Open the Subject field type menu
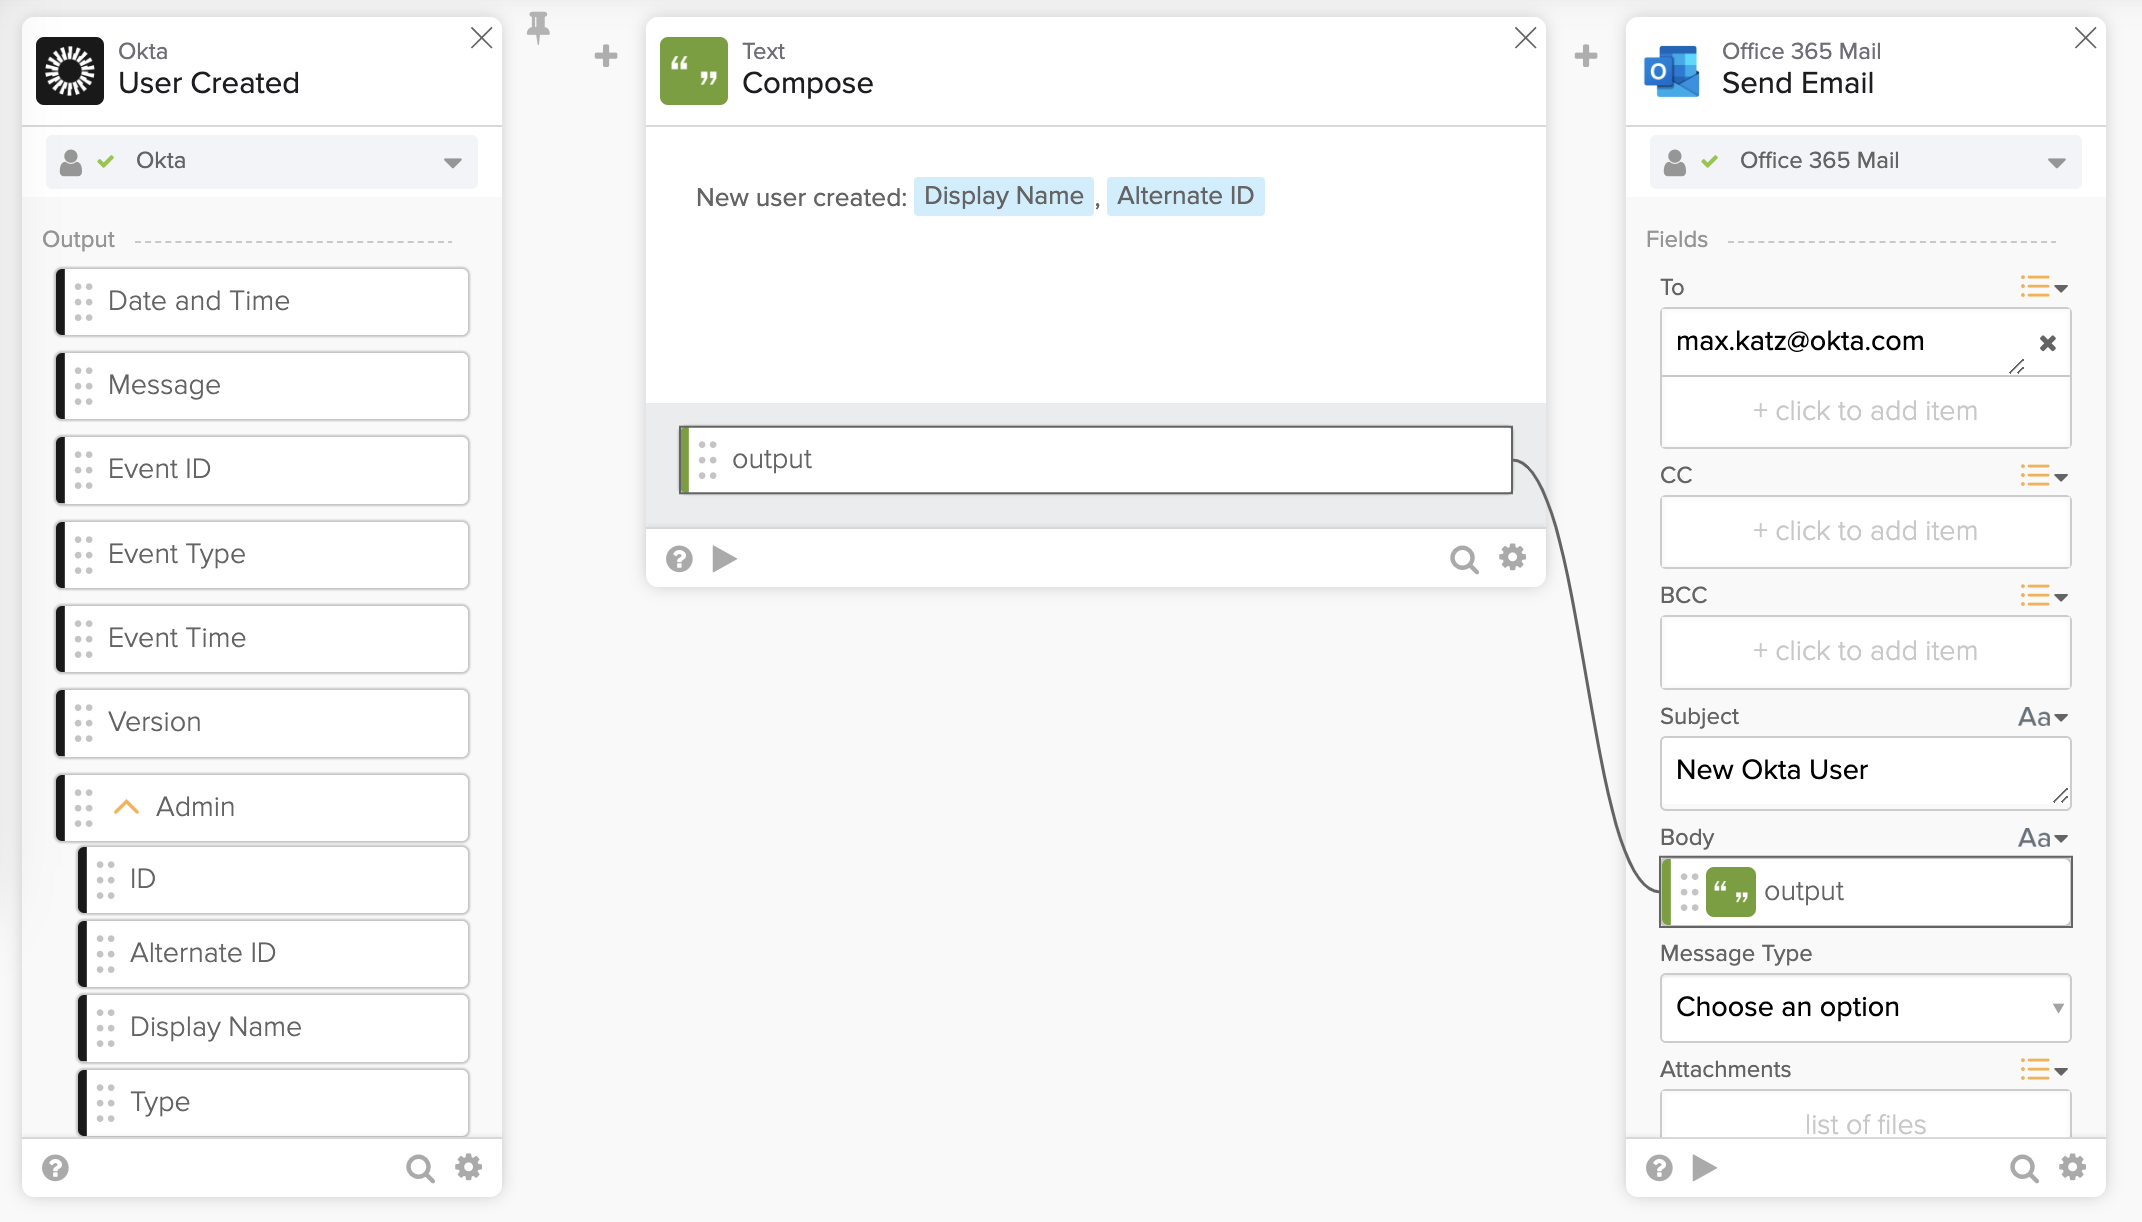2142x1222 pixels. [x=2042, y=717]
